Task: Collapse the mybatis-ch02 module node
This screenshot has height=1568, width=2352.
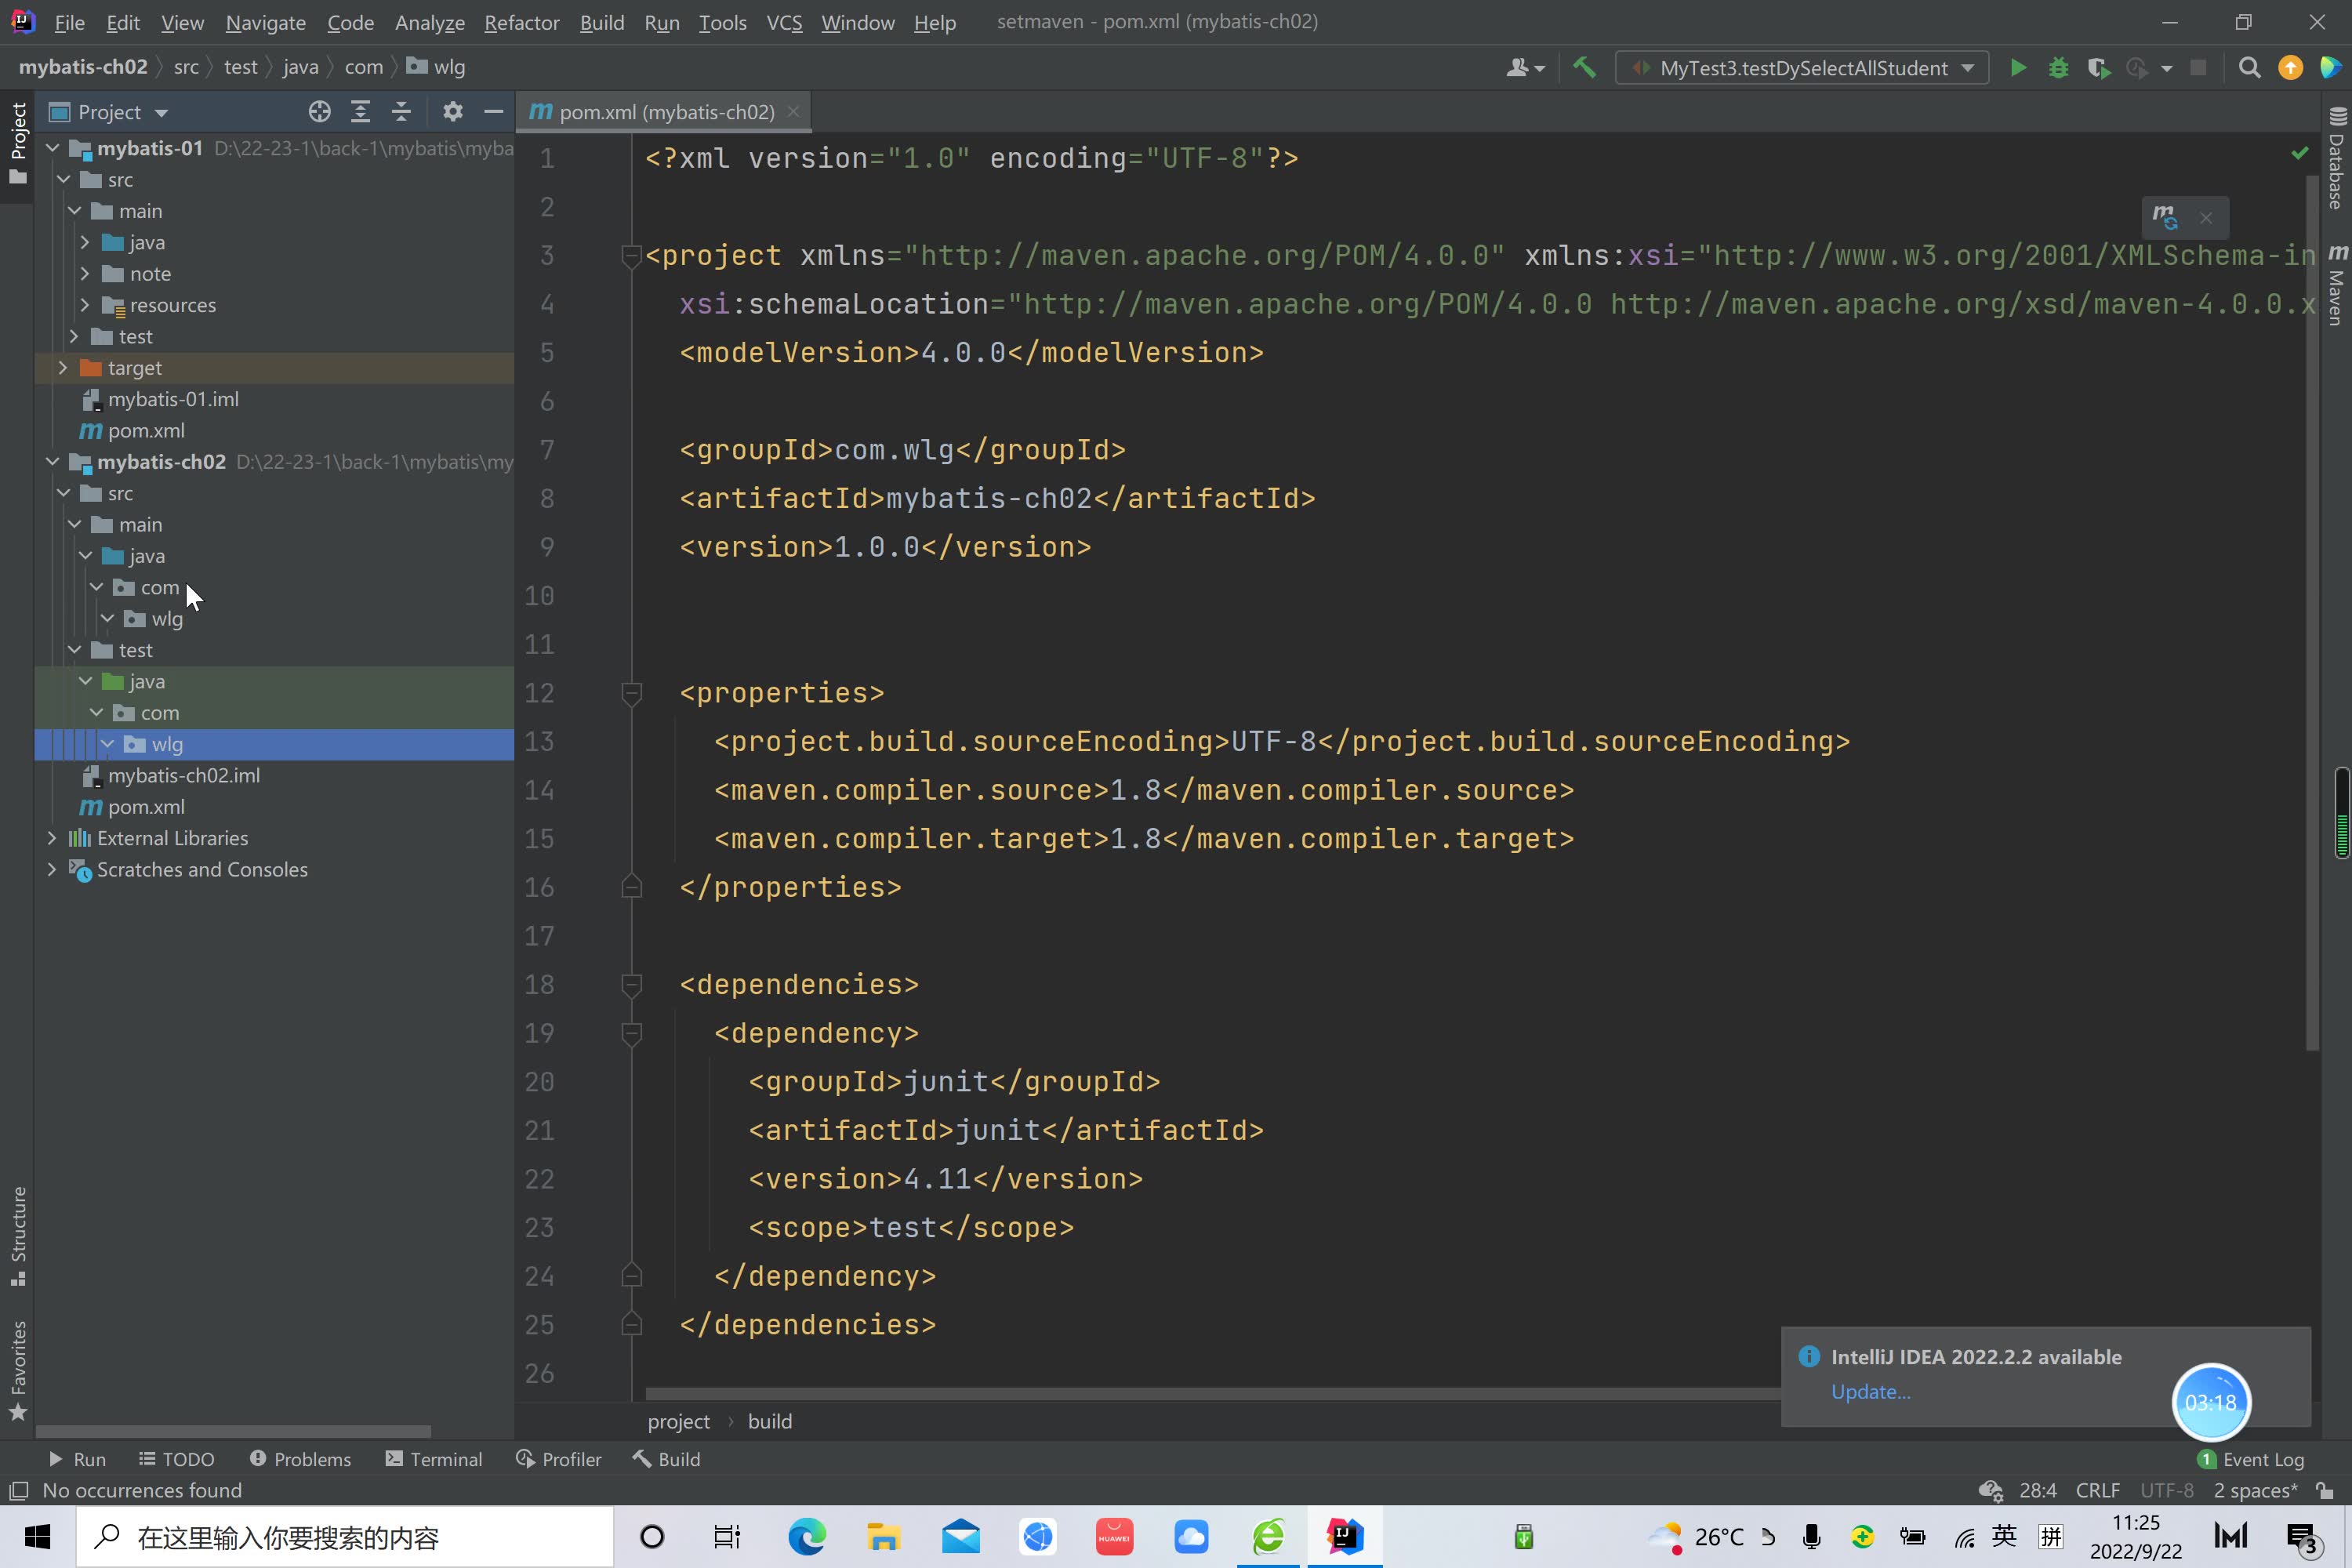Action: 53,462
